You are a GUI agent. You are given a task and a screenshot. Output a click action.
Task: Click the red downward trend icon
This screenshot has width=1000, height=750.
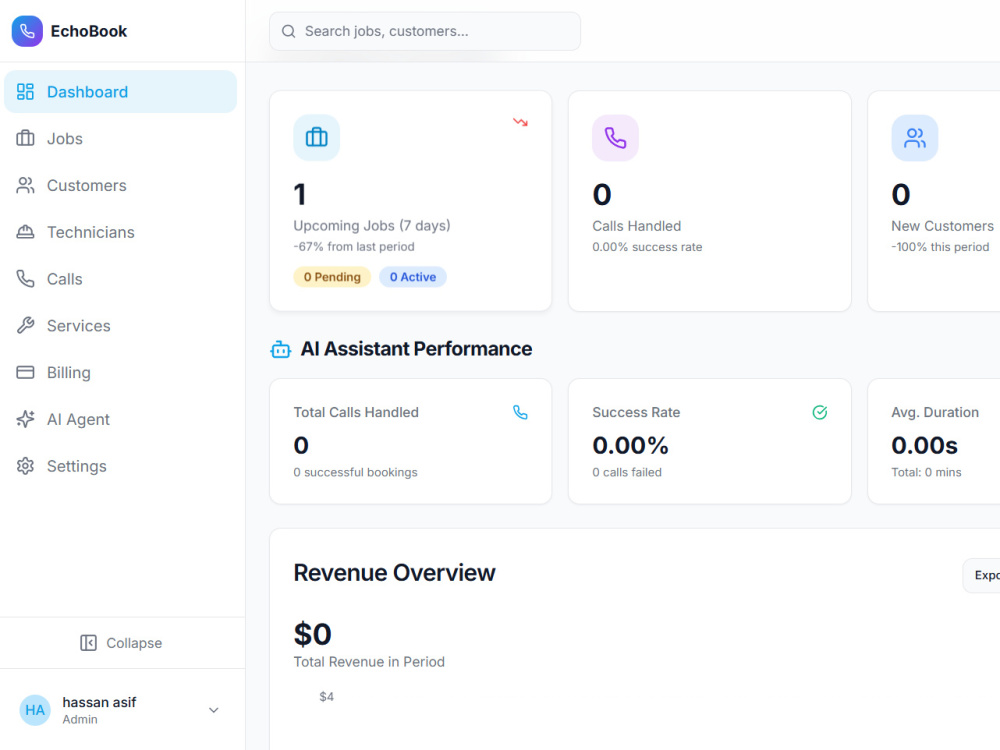(x=520, y=122)
